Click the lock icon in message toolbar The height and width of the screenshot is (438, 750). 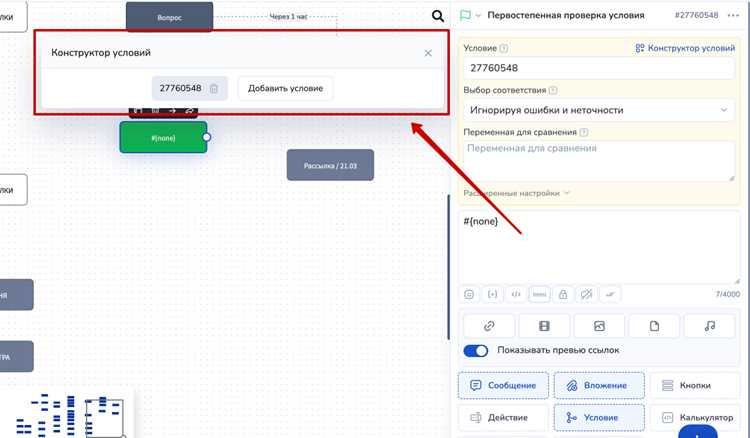563,294
